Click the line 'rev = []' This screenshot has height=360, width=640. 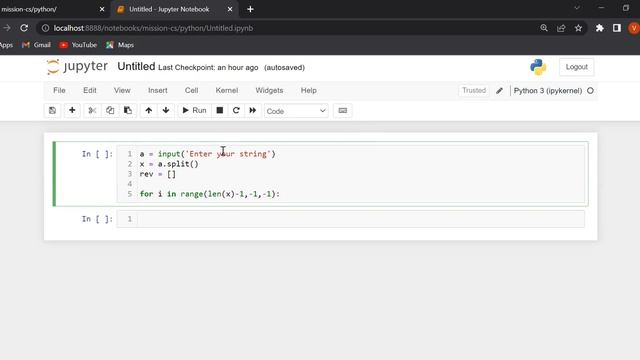pos(158,174)
